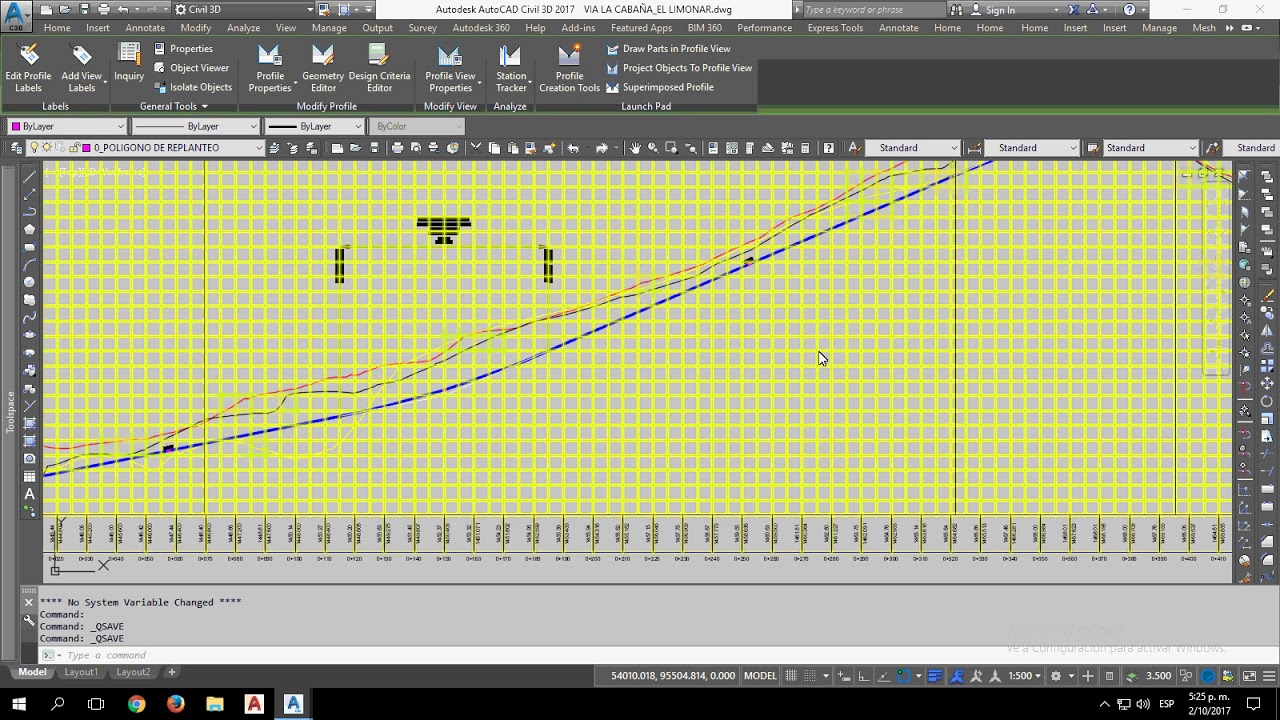1280x720 pixels.
Task: Open File Explorer from taskbar
Action: (215, 704)
